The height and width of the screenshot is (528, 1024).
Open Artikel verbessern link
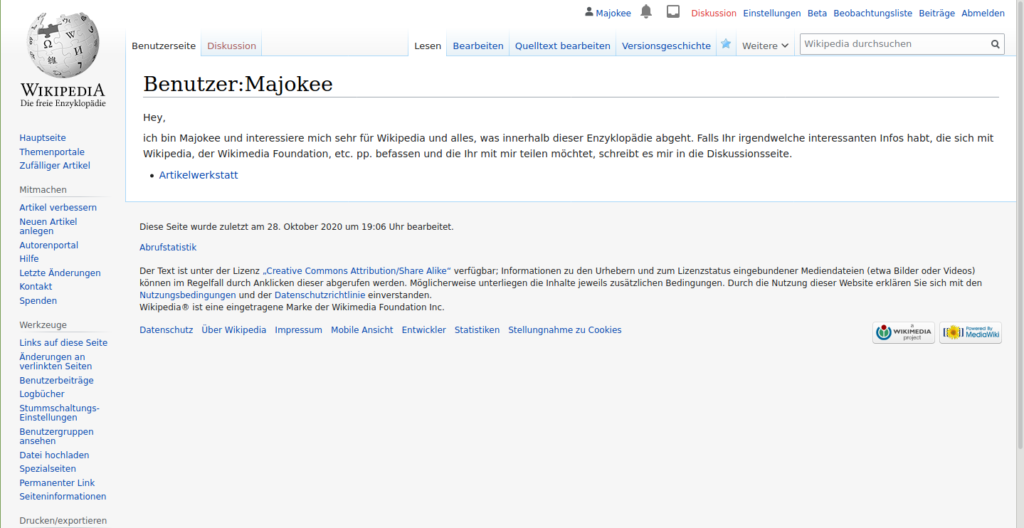point(58,207)
